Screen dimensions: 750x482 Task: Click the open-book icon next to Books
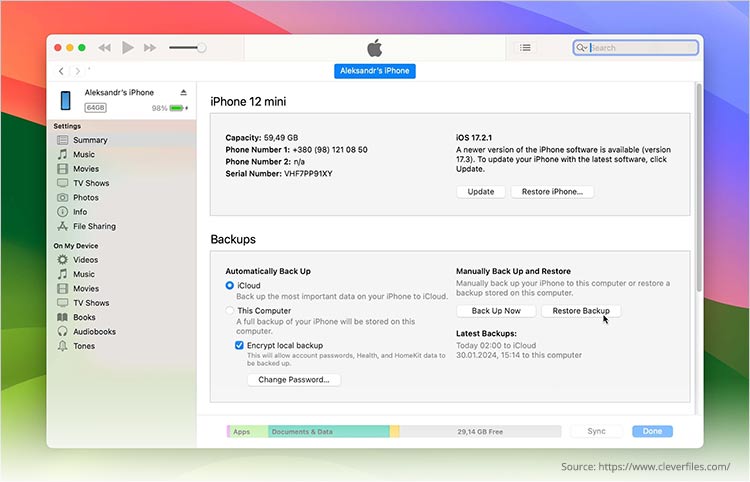pyautogui.click(x=62, y=317)
